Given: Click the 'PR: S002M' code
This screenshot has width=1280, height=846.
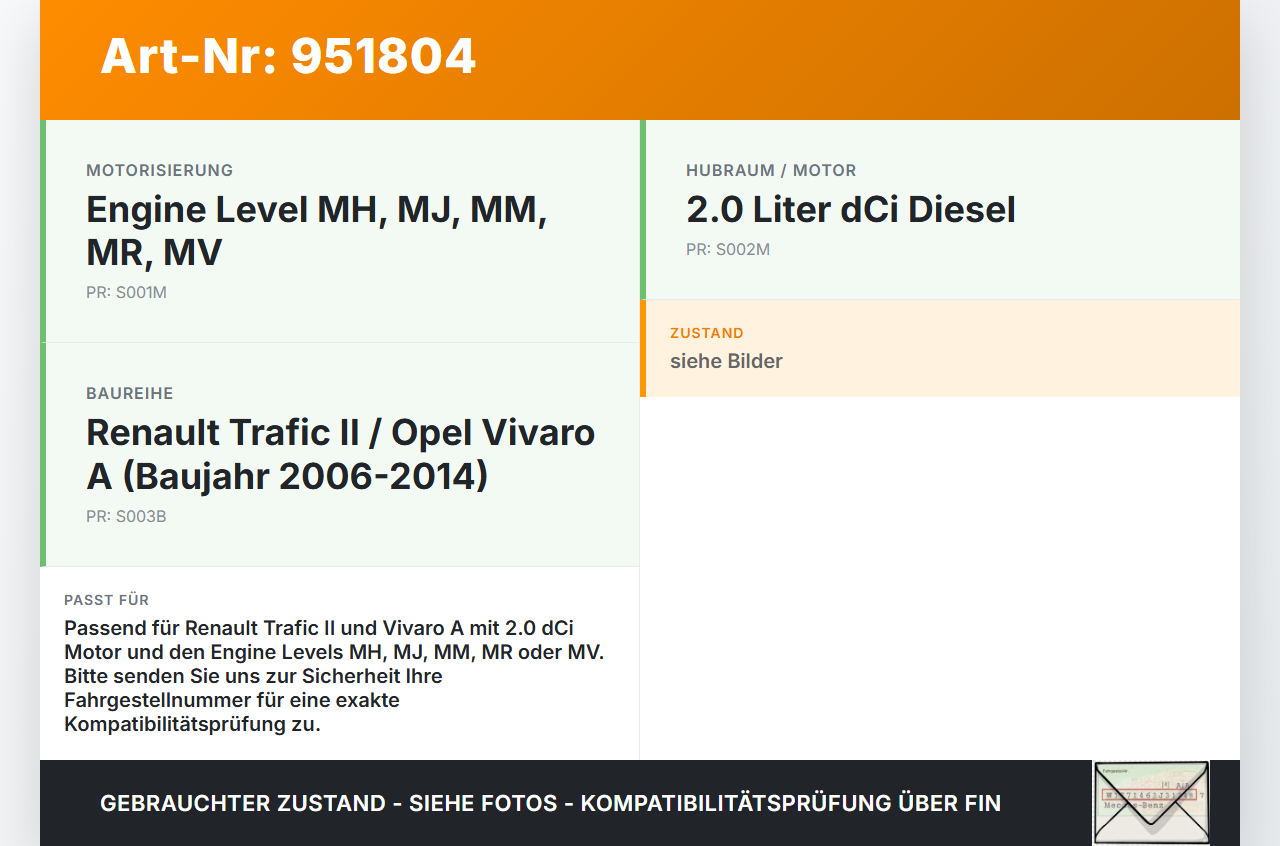Looking at the screenshot, I should click(728, 249).
